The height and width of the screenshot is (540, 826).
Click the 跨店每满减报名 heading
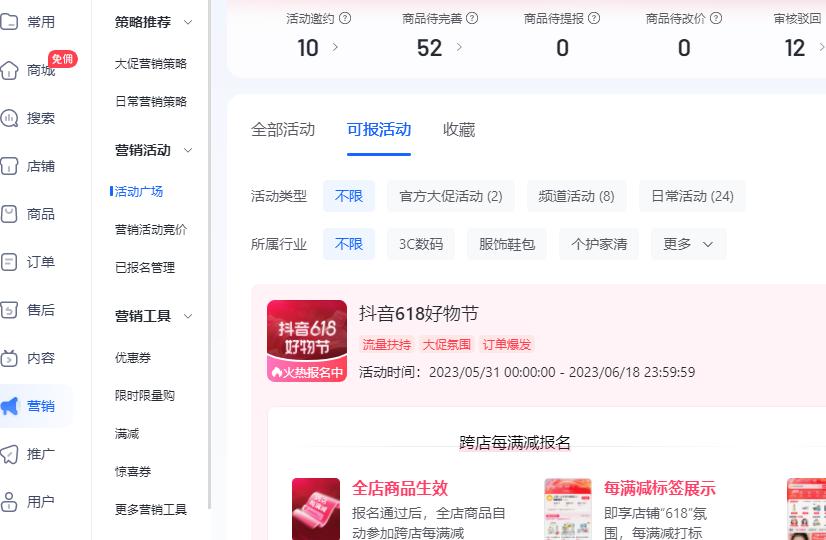coord(515,443)
